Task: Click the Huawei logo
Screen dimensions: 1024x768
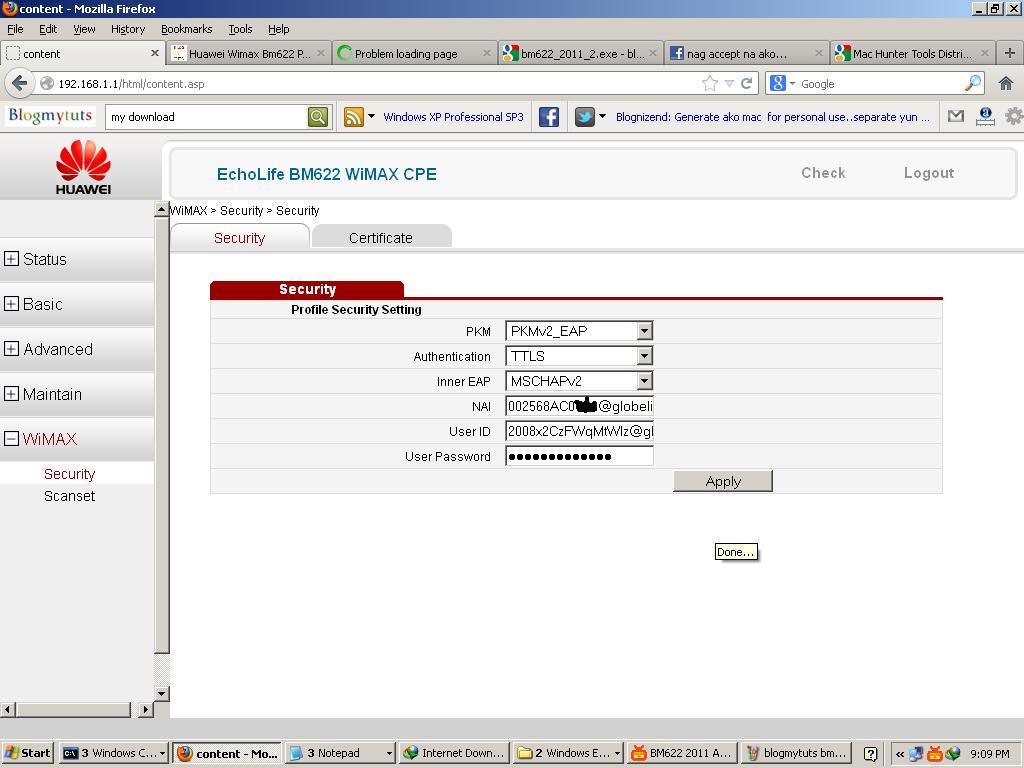Action: coord(83,167)
